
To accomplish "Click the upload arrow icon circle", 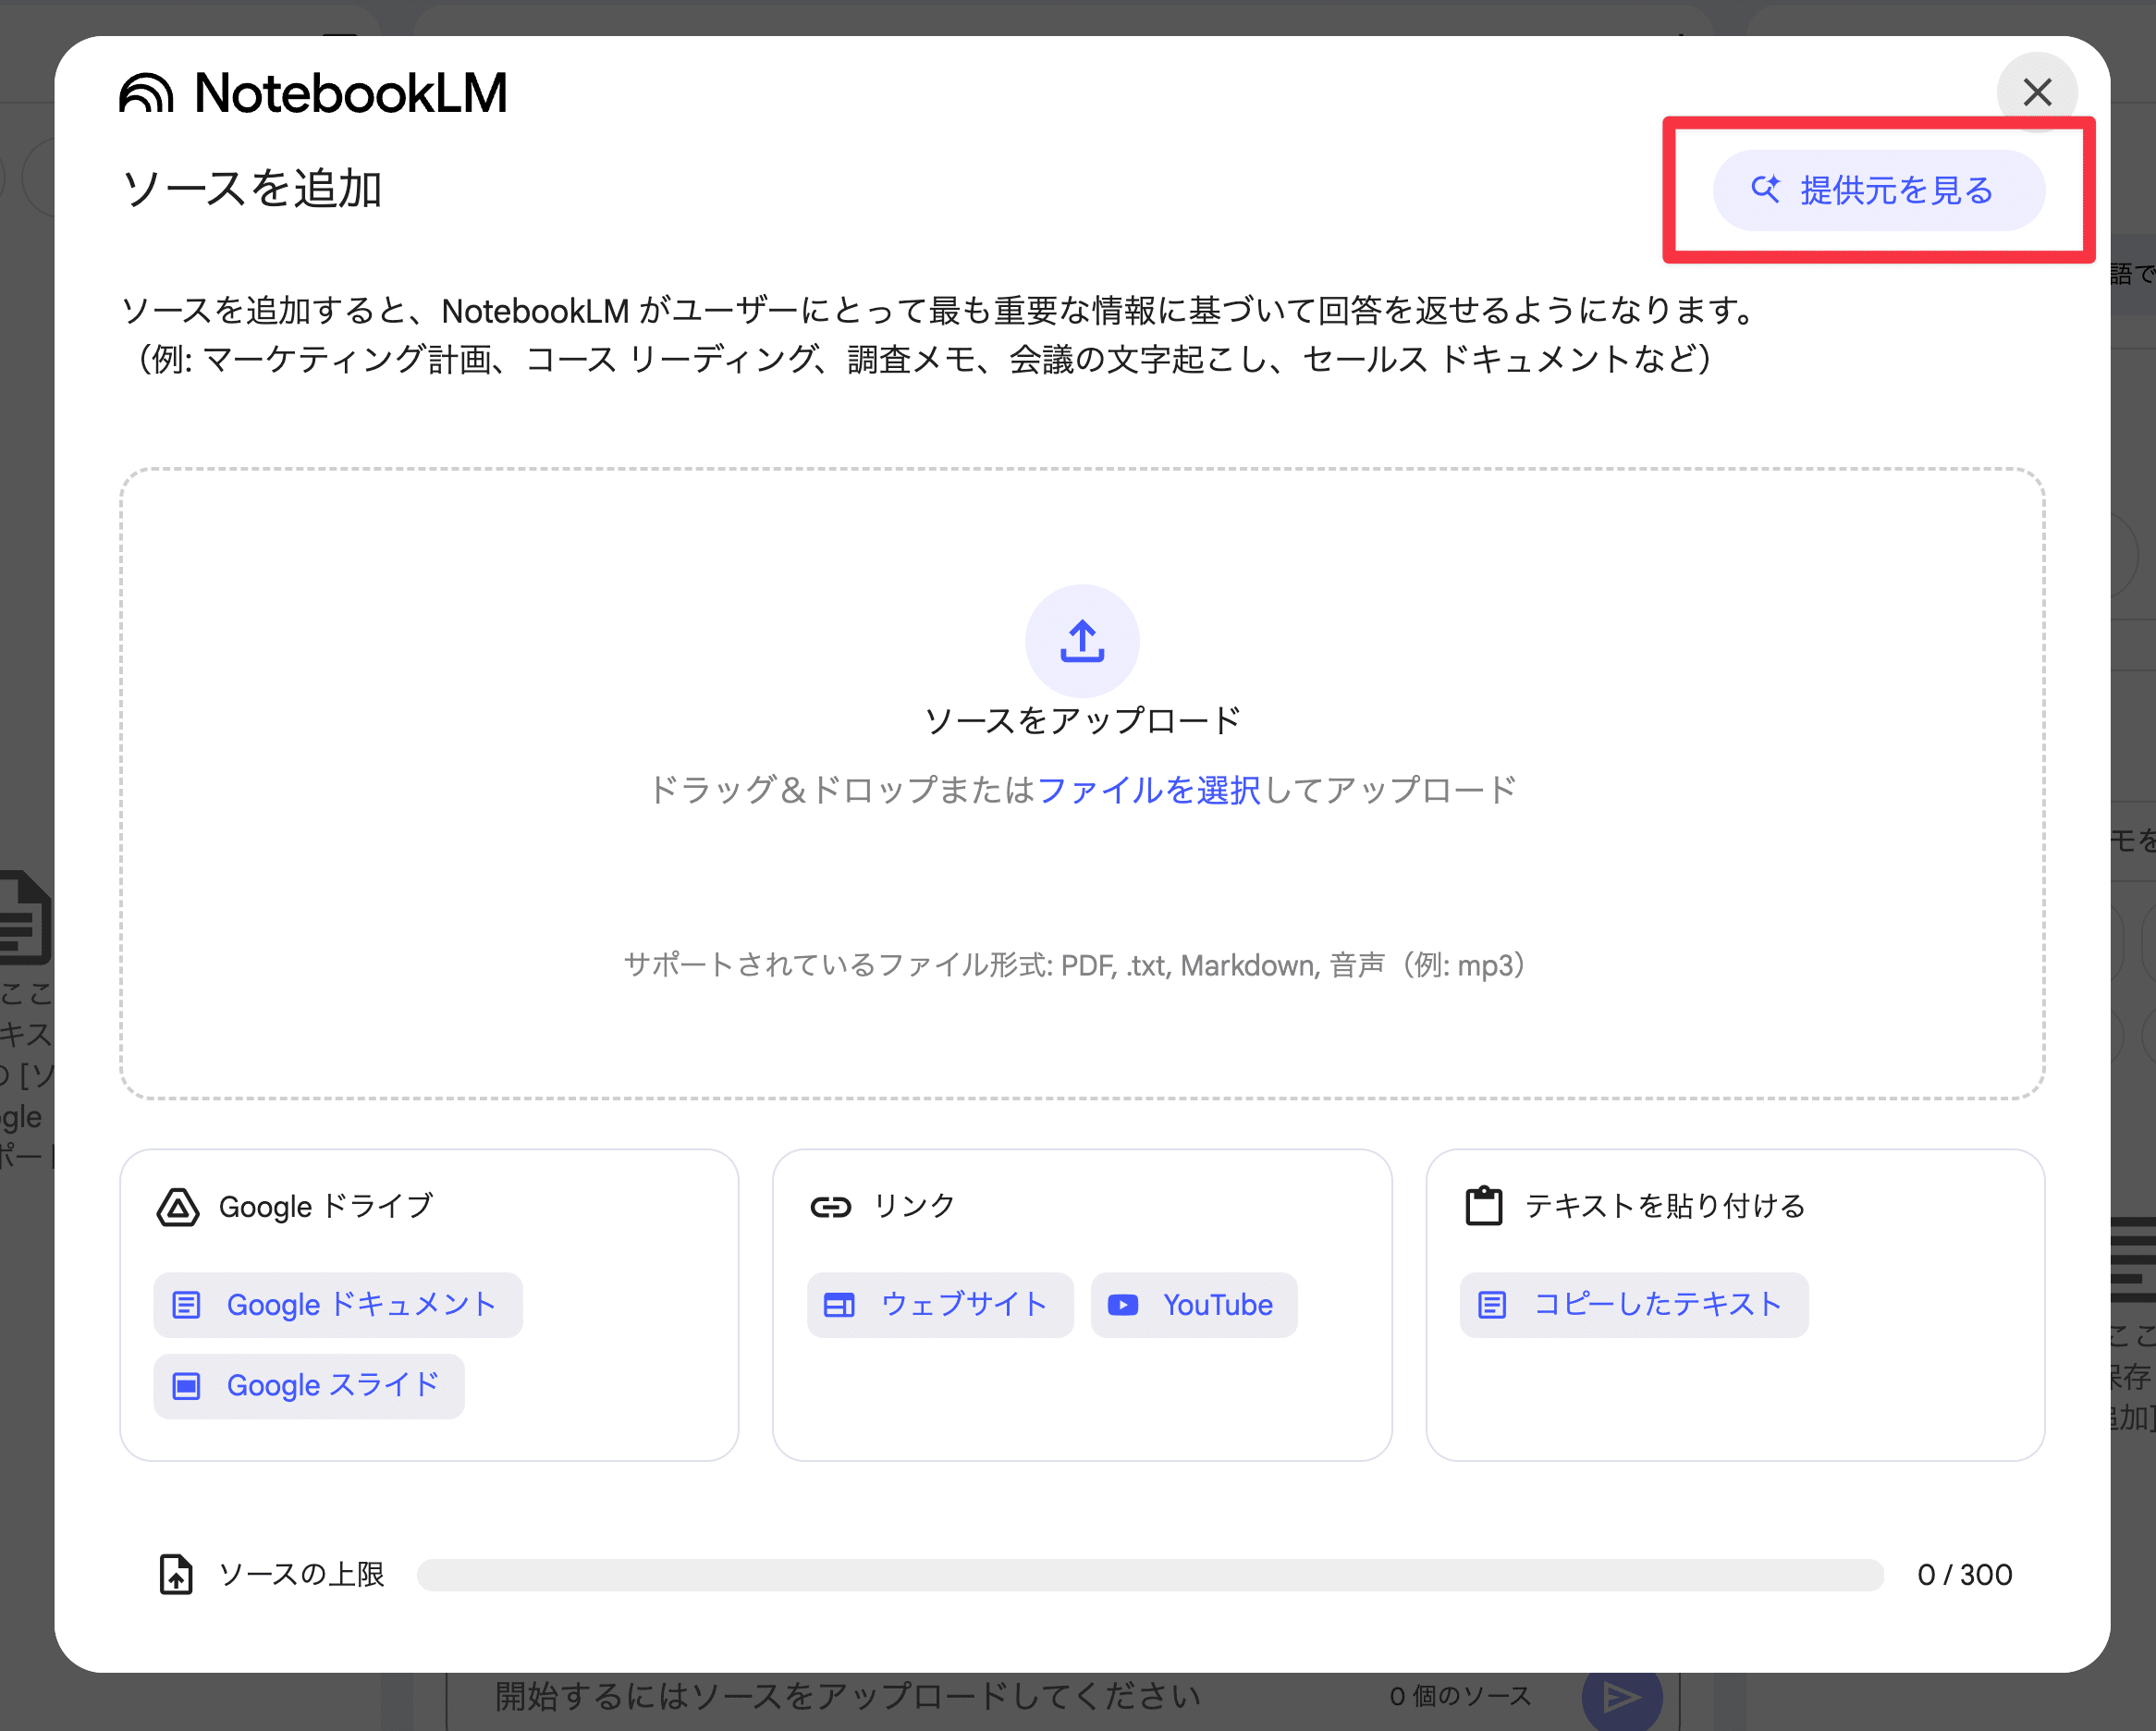I will click(x=1081, y=641).
